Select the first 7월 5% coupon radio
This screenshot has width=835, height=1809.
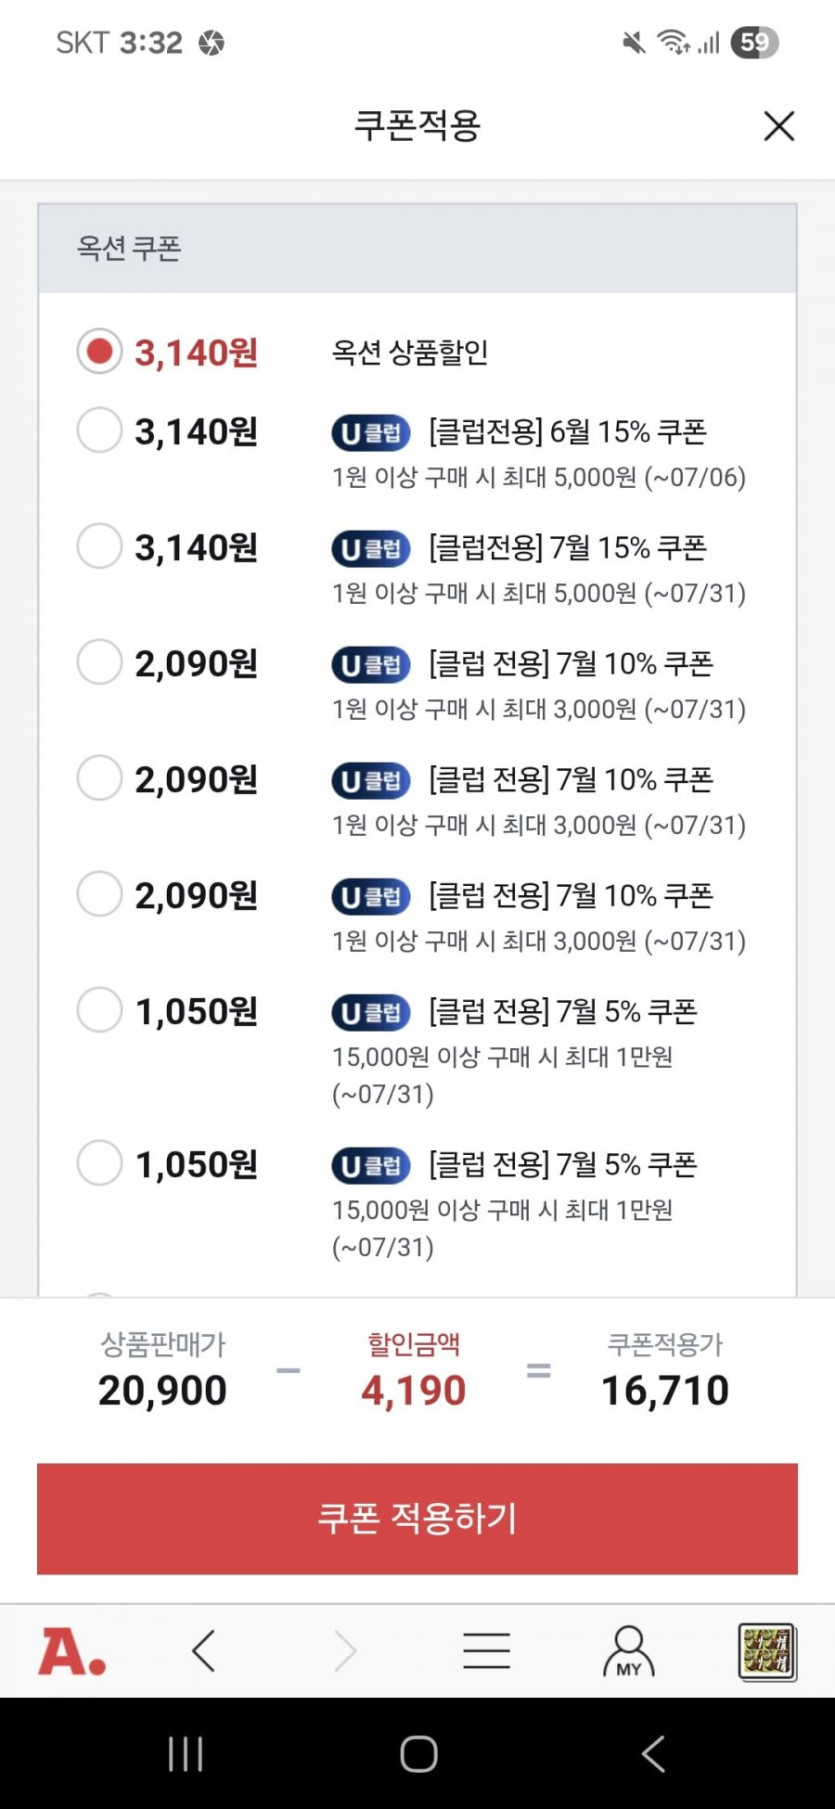(x=100, y=1011)
